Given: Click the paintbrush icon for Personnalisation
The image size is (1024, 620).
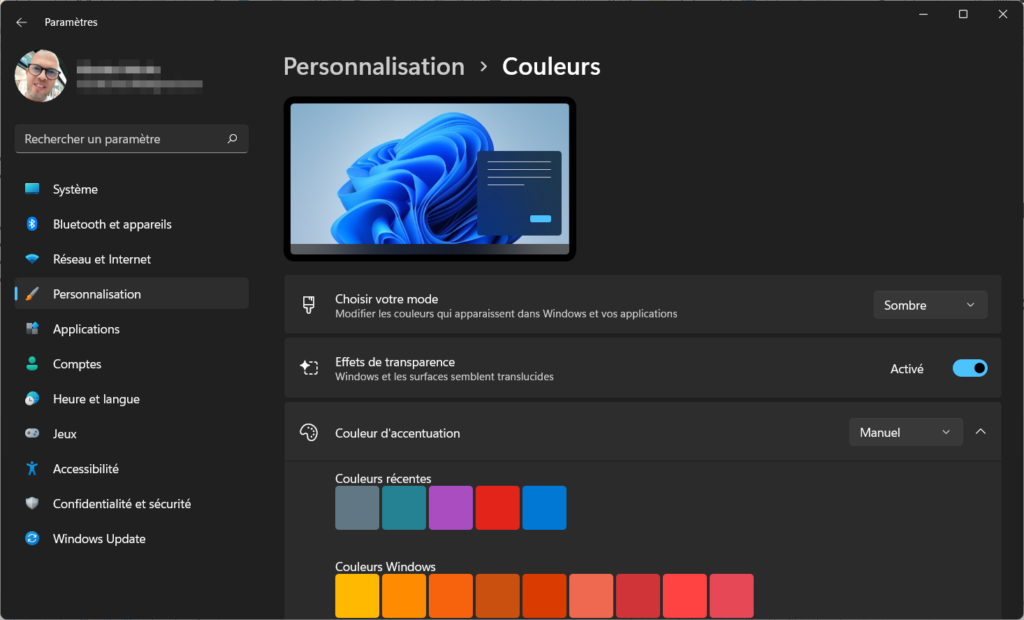Looking at the screenshot, I should tap(32, 294).
